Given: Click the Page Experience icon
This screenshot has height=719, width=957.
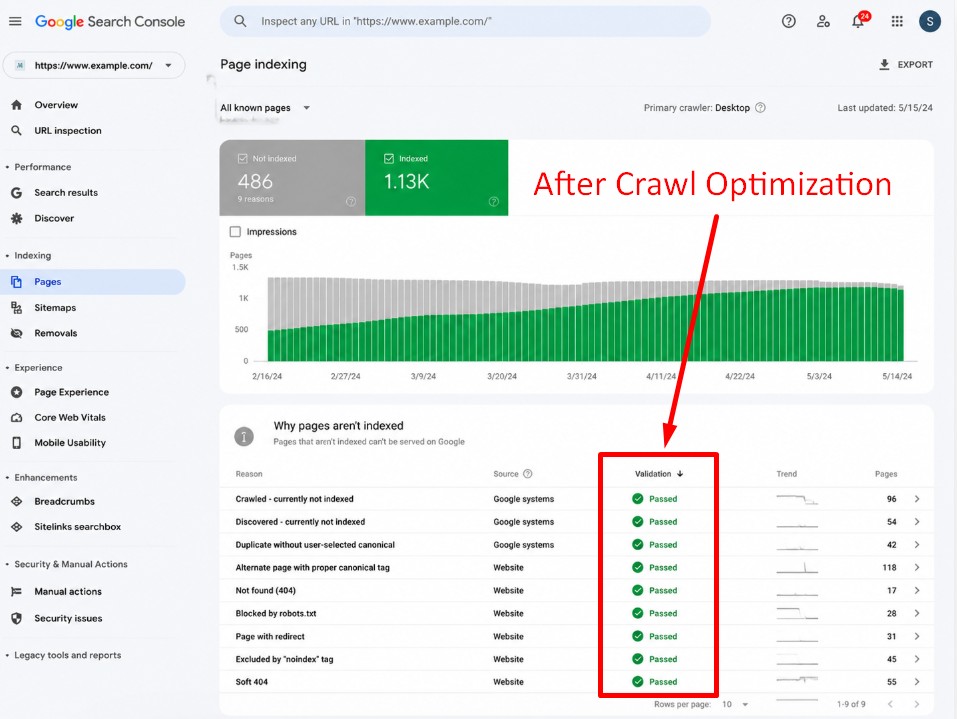Looking at the screenshot, I should tap(16, 392).
